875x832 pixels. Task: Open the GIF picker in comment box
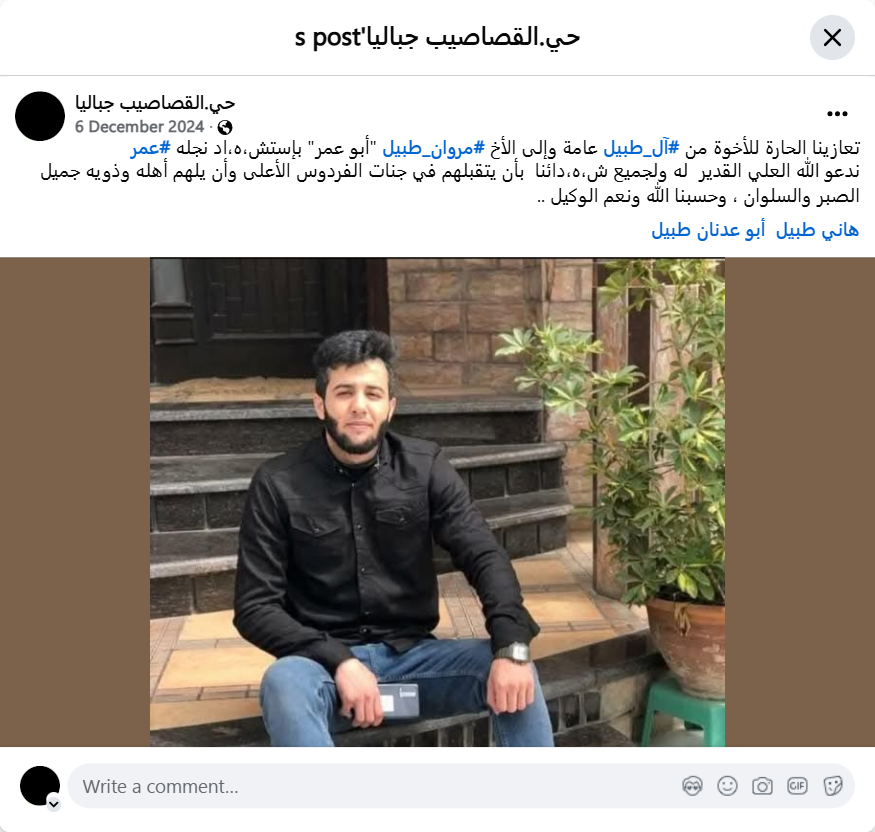(797, 786)
